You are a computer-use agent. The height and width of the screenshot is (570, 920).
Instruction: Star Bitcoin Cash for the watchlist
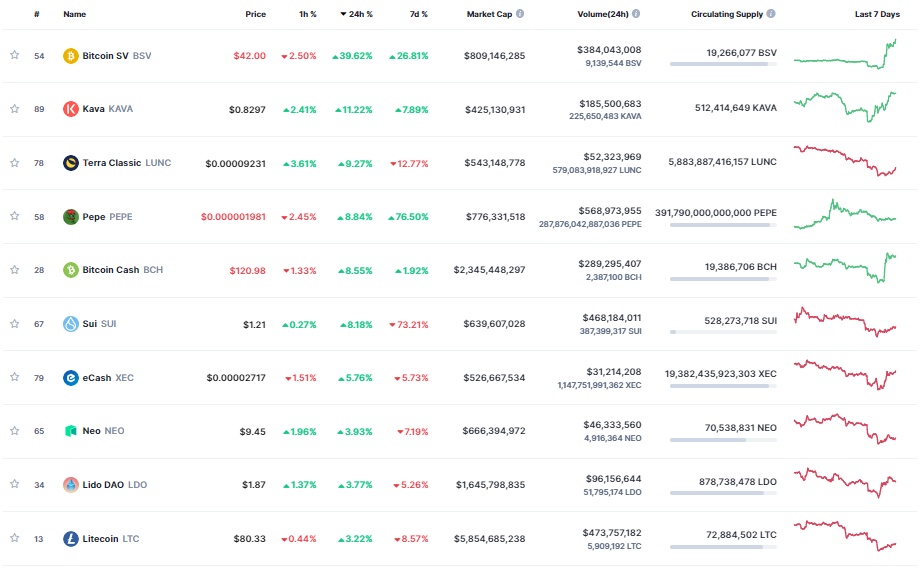[x=15, y=270]
